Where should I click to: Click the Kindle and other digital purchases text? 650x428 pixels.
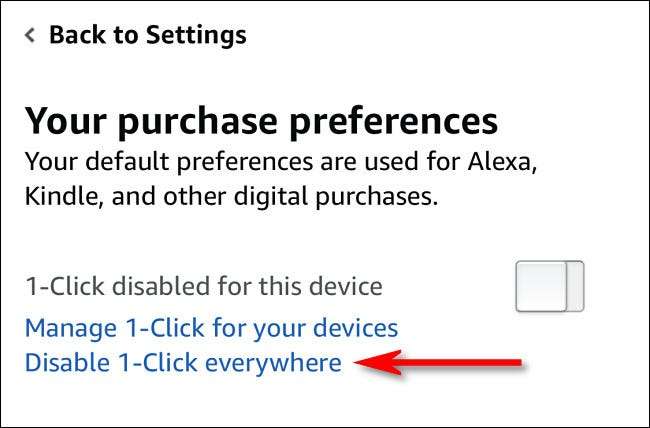(231, 197)
